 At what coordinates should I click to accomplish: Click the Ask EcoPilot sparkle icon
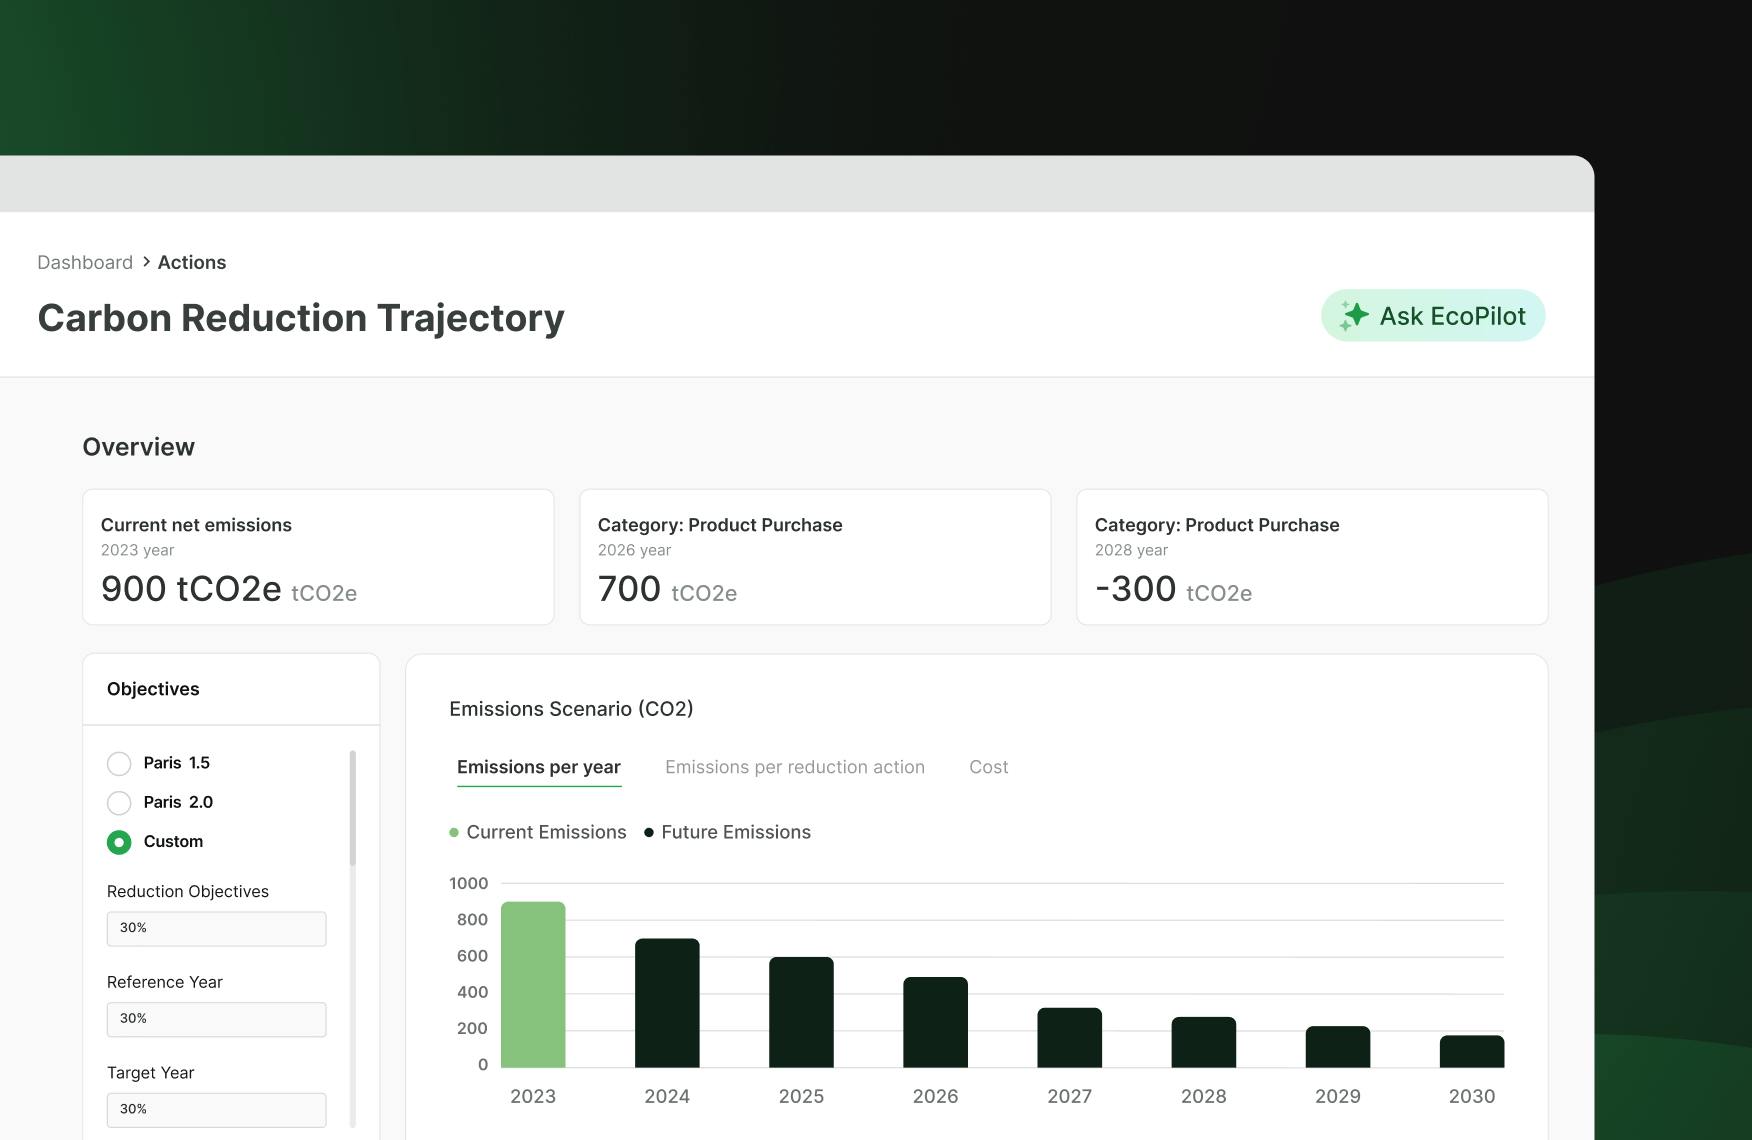click(1354, 316)
